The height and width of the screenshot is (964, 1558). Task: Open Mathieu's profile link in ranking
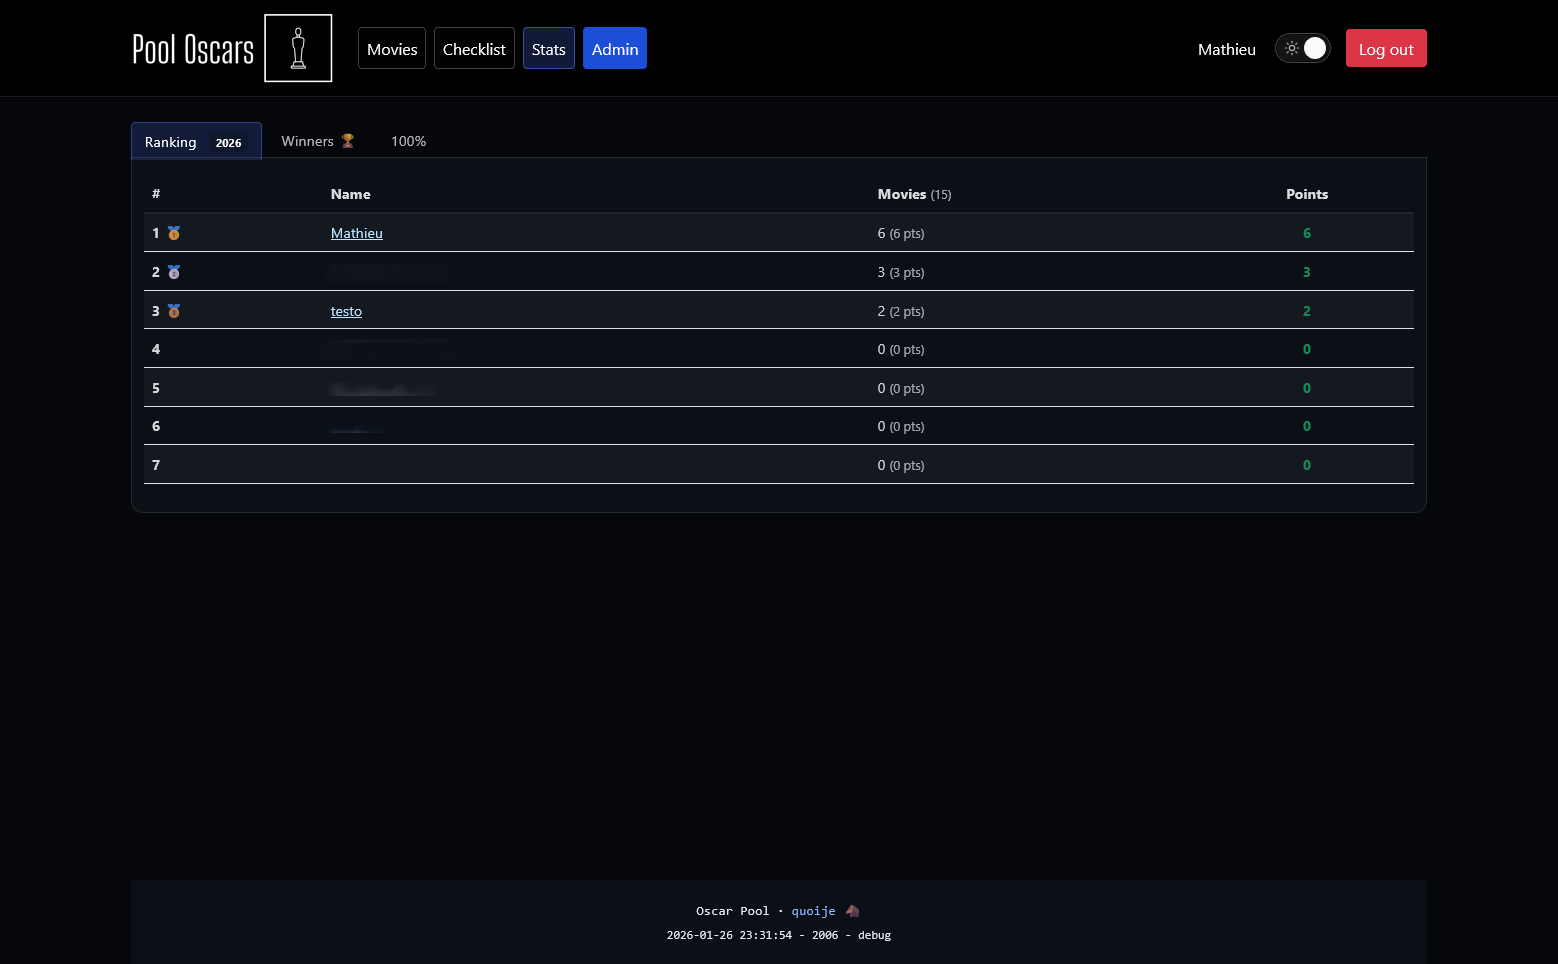coord(357,233)
